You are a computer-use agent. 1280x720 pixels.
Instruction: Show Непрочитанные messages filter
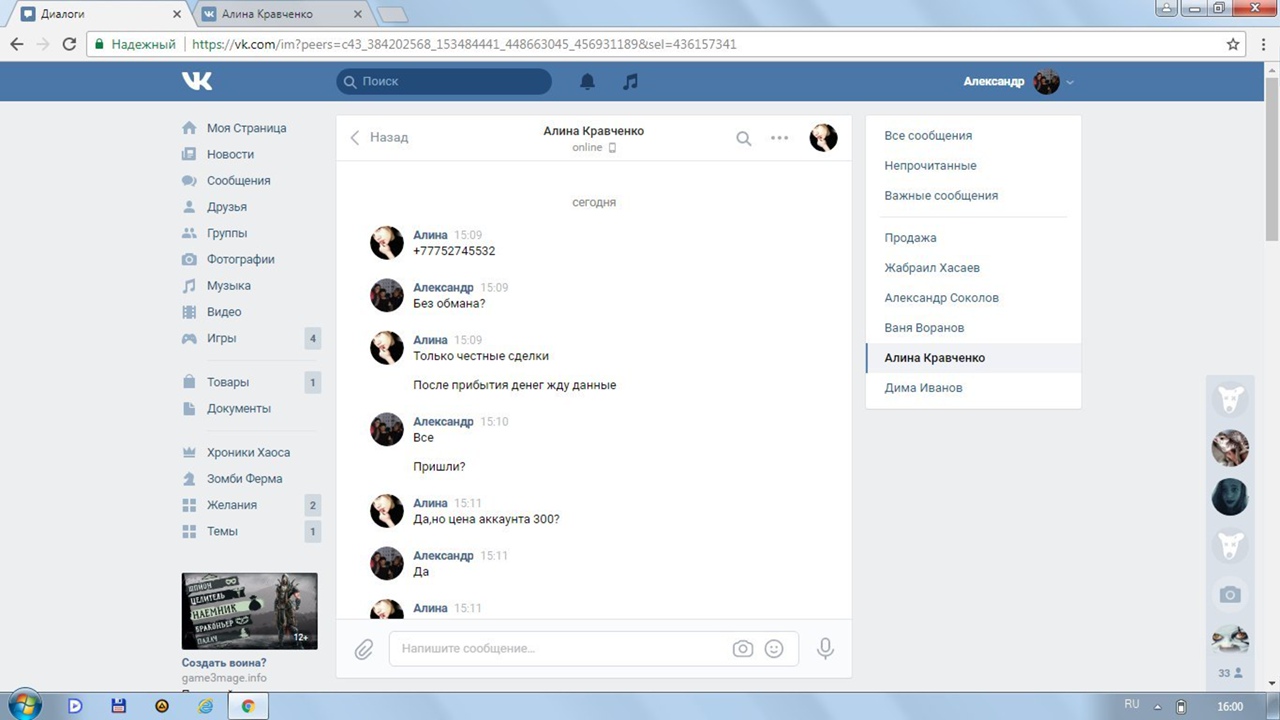[930, 166]
